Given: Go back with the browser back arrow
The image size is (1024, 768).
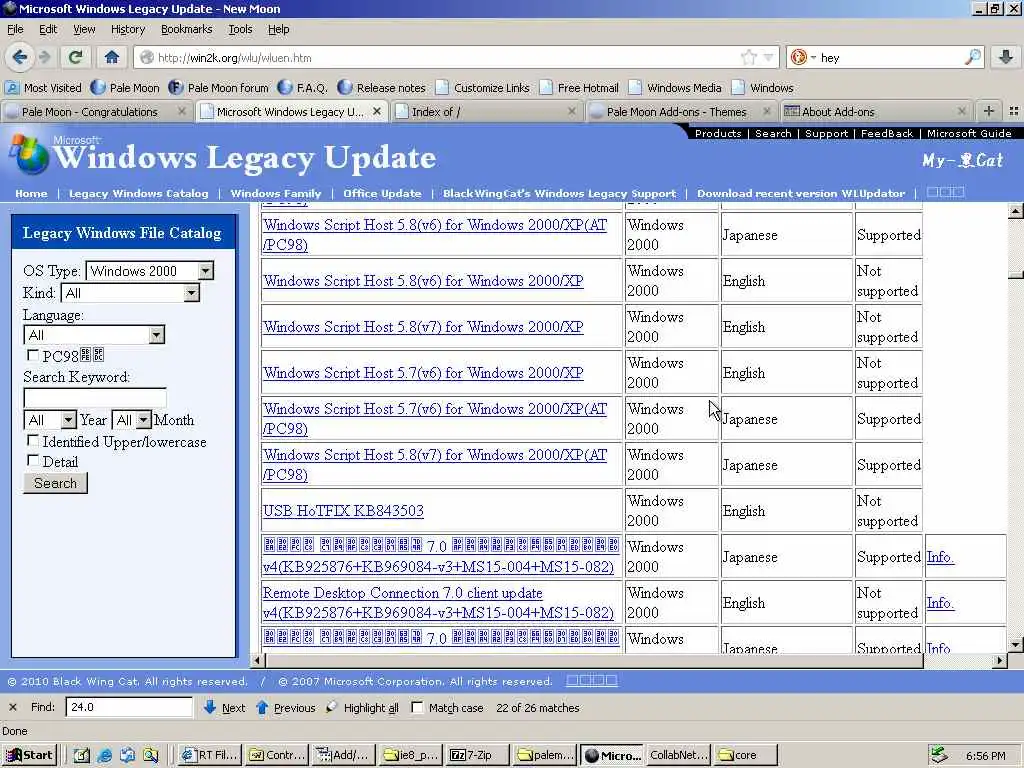Looking at the screenshot, I should [20, 57].
